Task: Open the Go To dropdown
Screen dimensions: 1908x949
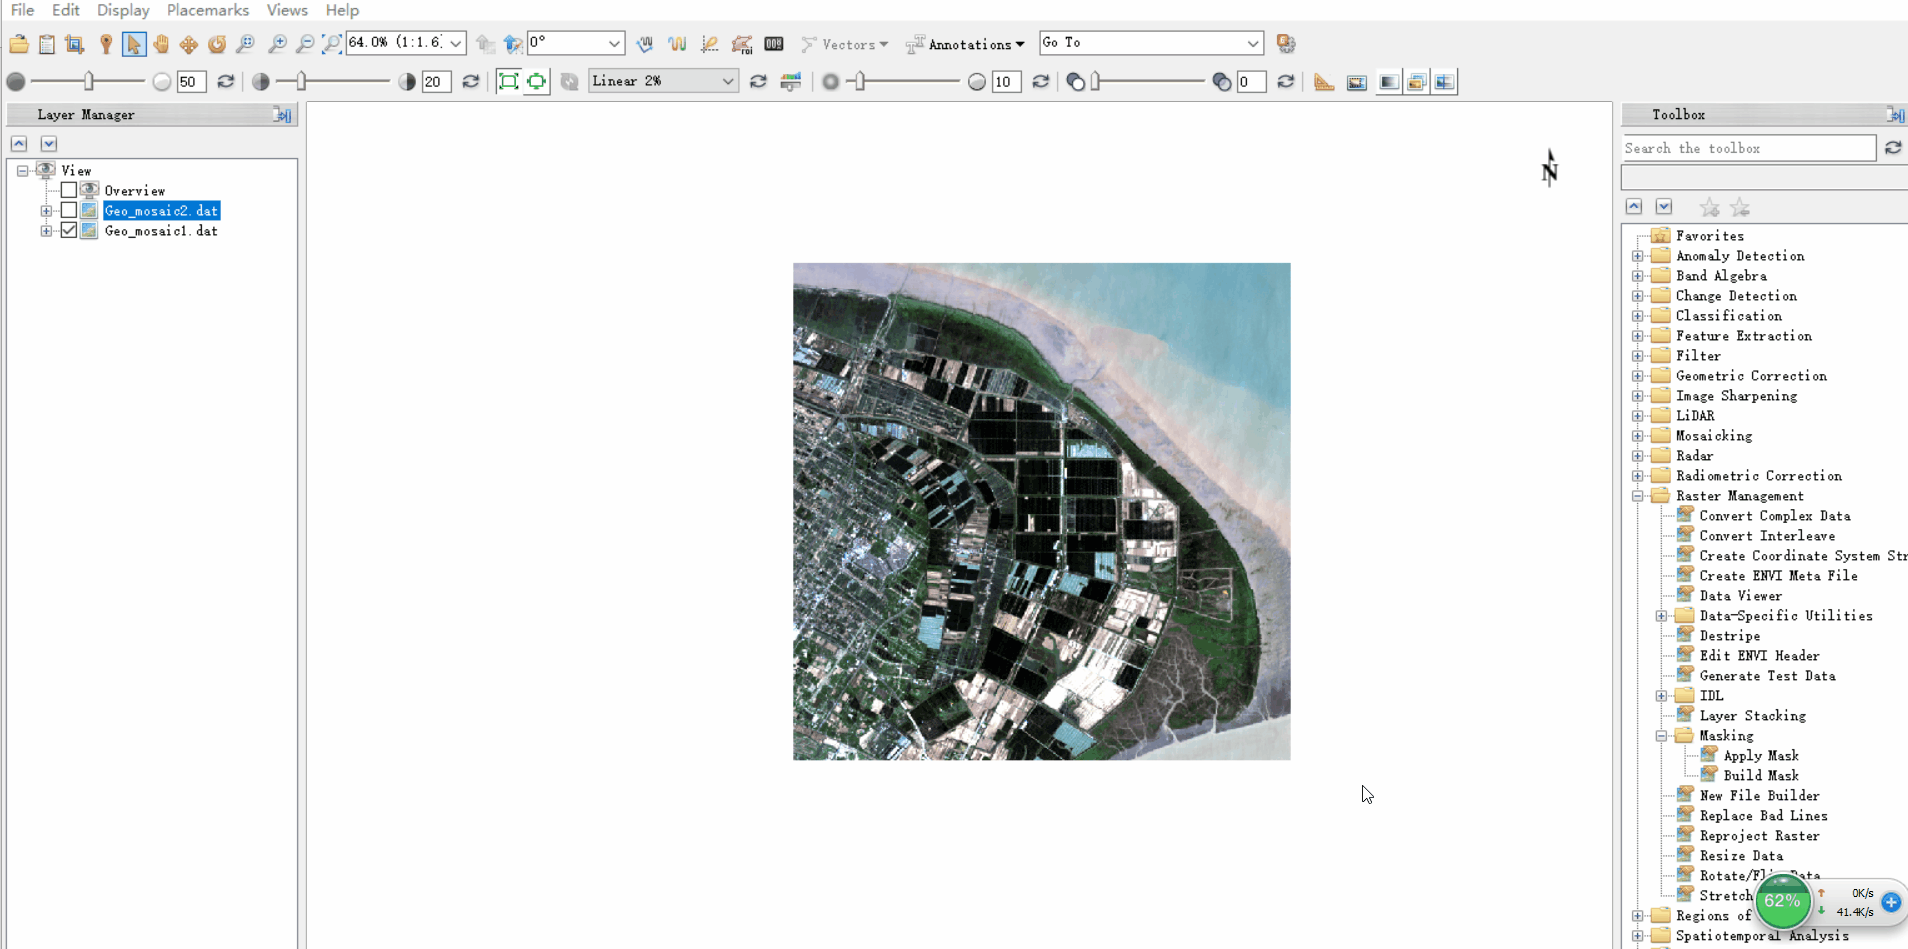Action: (1253, 43)
